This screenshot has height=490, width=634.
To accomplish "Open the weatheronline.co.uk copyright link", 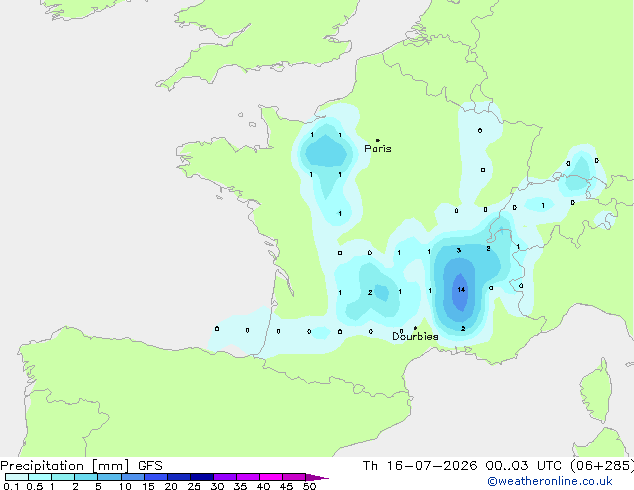I will pos(549,481).
